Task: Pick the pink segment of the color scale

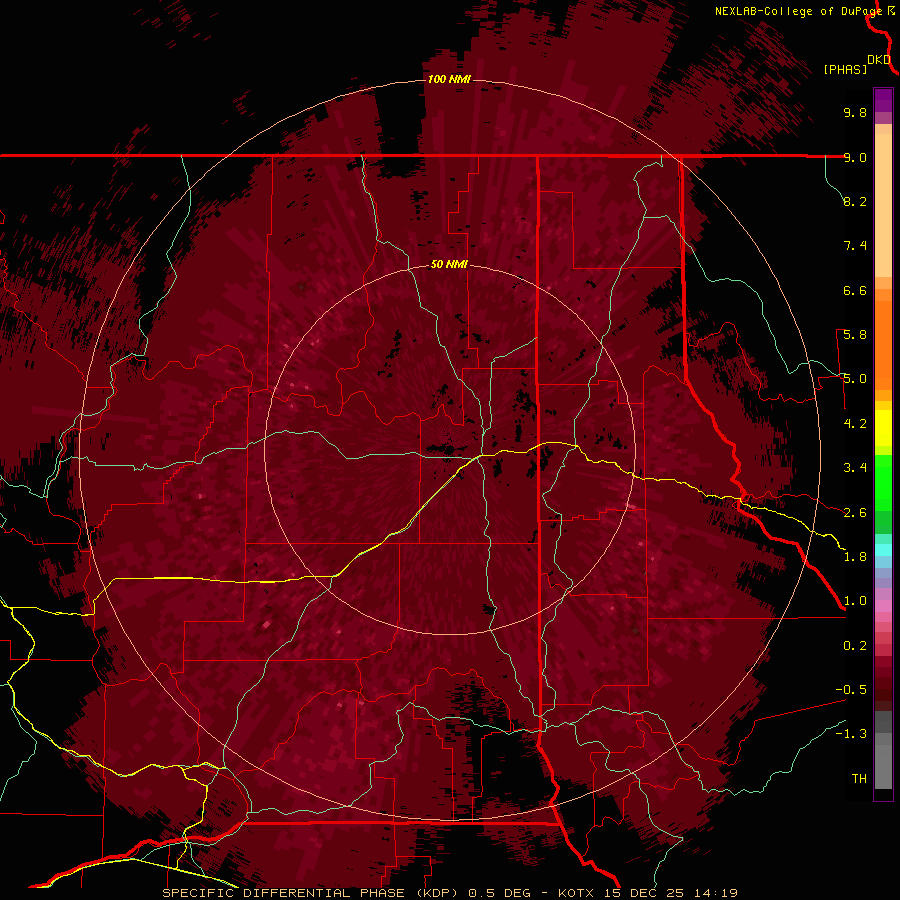Action: 883,606
